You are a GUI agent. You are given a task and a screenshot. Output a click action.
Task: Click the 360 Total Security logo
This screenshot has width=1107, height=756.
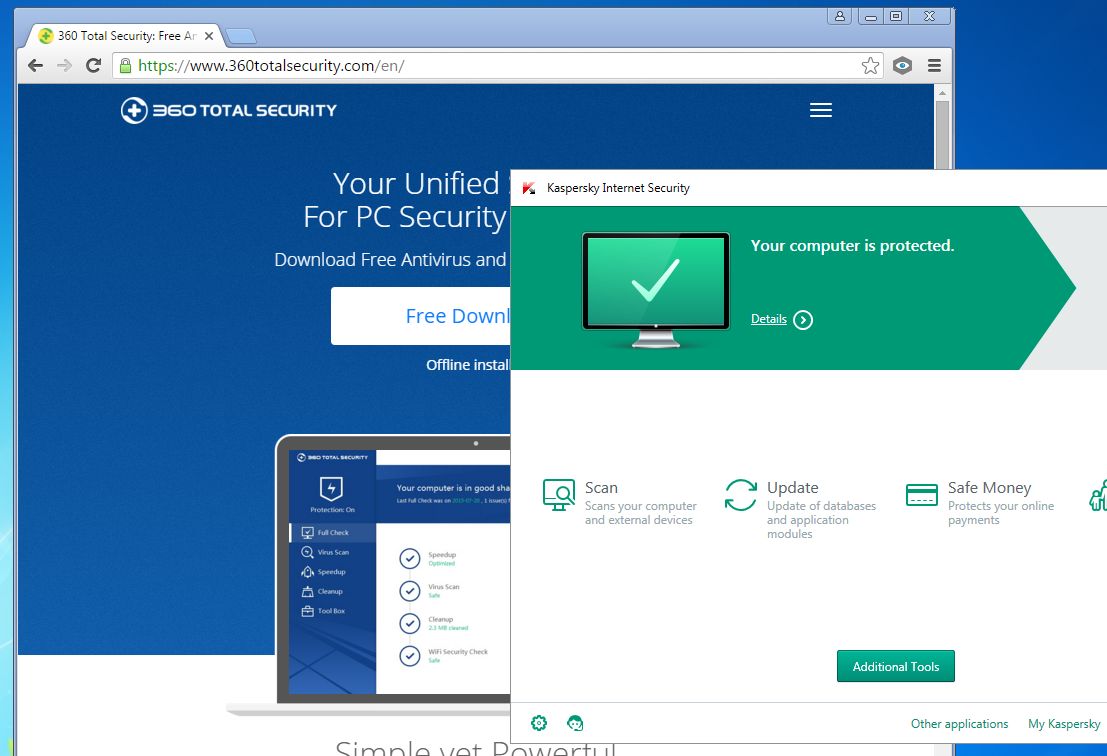point(229,110)
